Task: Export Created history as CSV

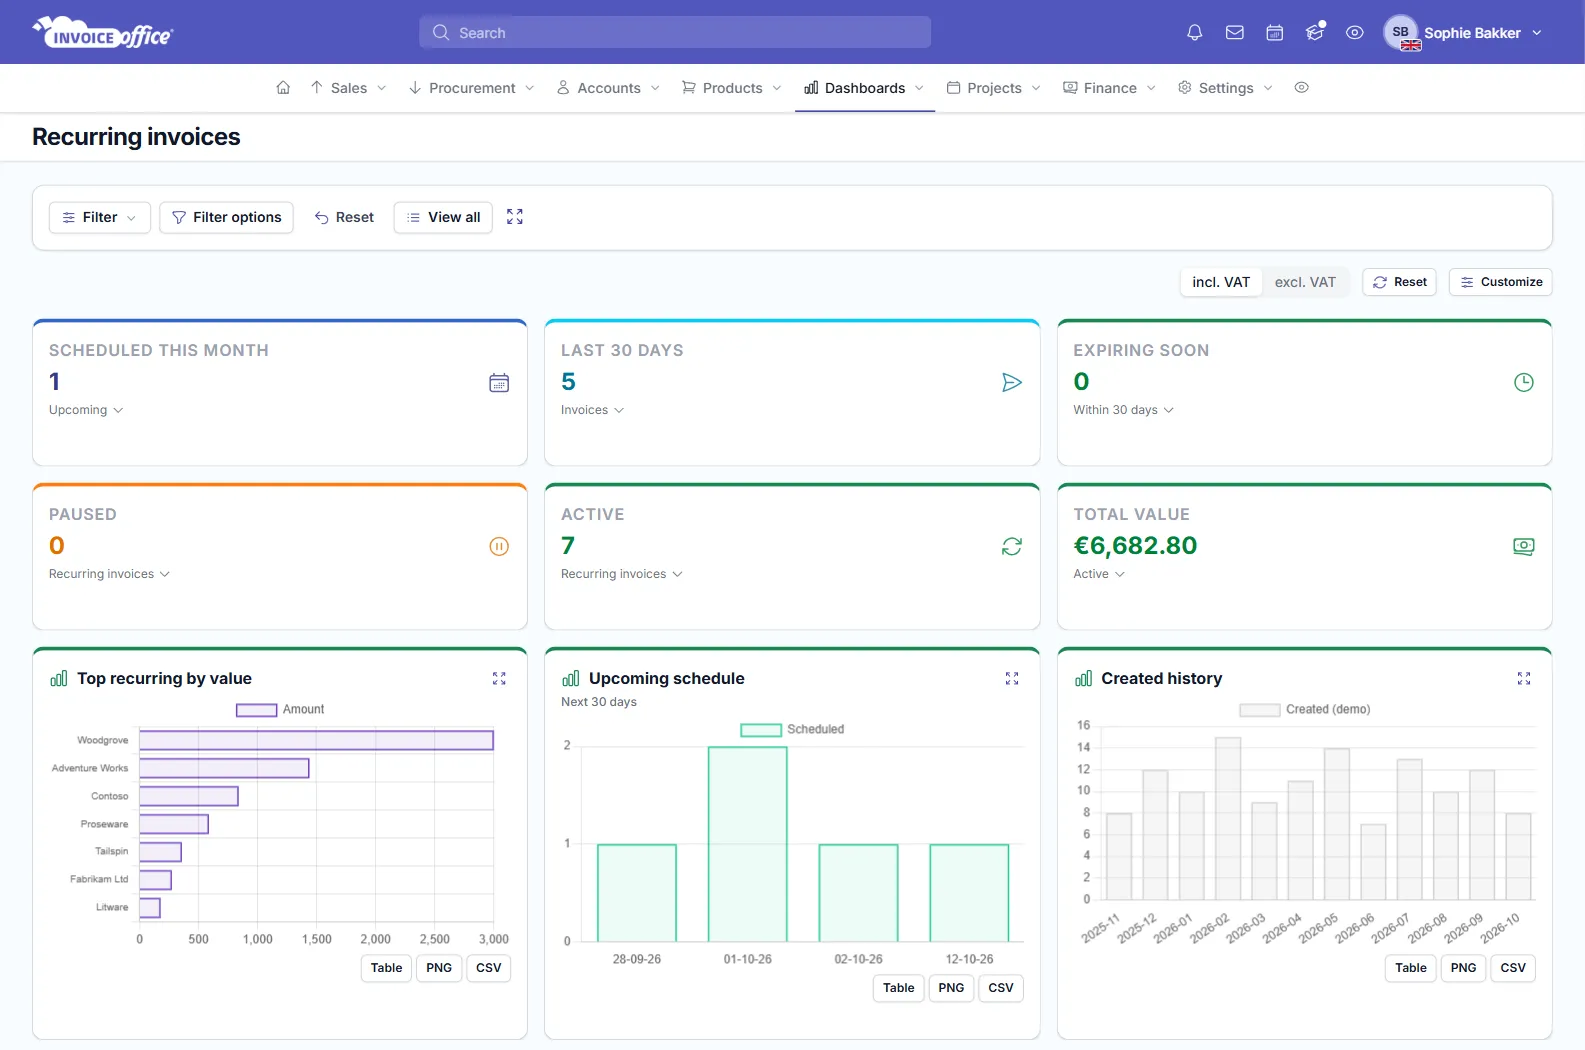Action: [x=1513, y=968]
